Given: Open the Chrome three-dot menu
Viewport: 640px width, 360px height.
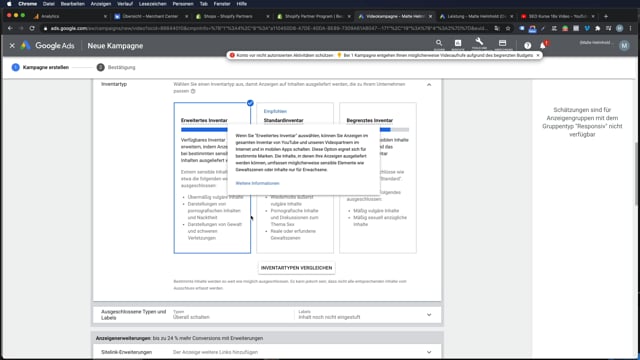Looking at the screenshot, I should pyautogui.click(x=631, y=28).
